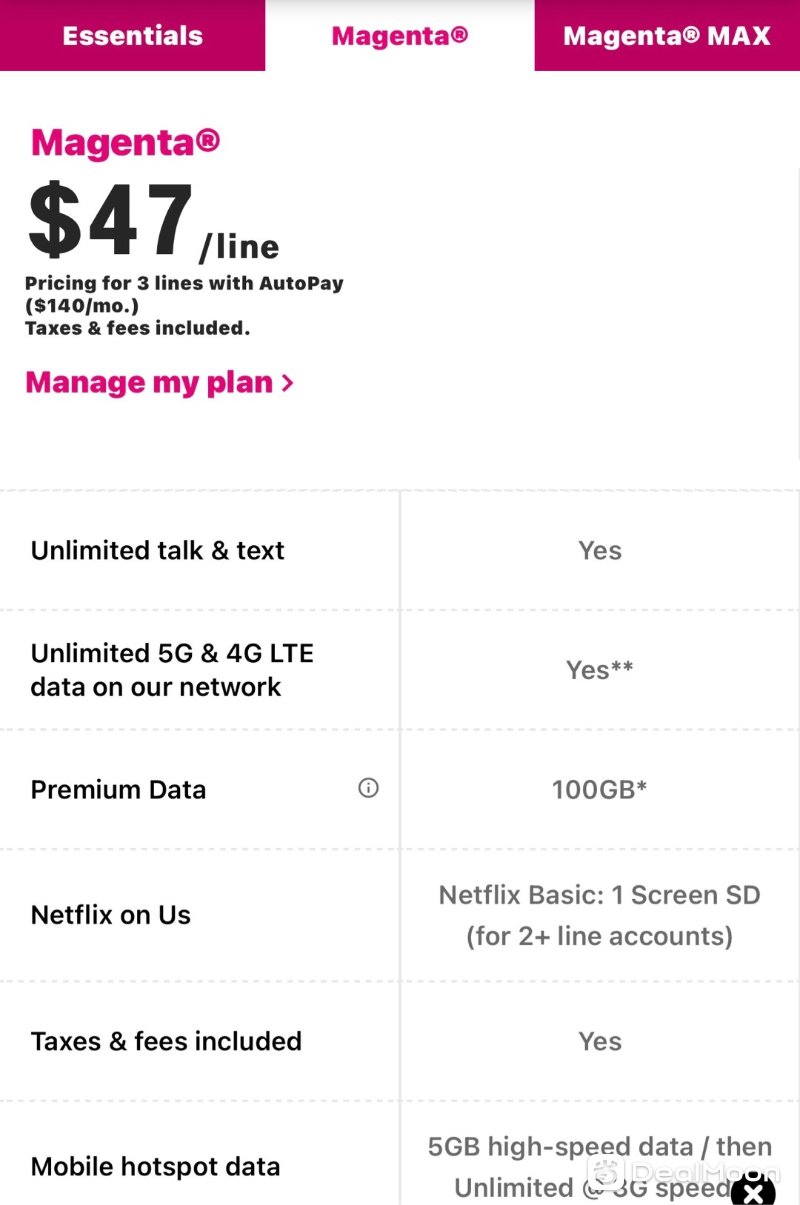Select the Magenta® tab

[x=400, y=36]
